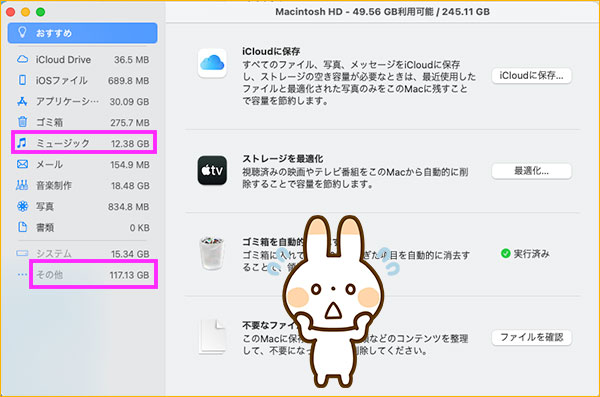Click the その他 ellipsis icon
This screenshot has height=397, width=600.
(x=23, y=274)
